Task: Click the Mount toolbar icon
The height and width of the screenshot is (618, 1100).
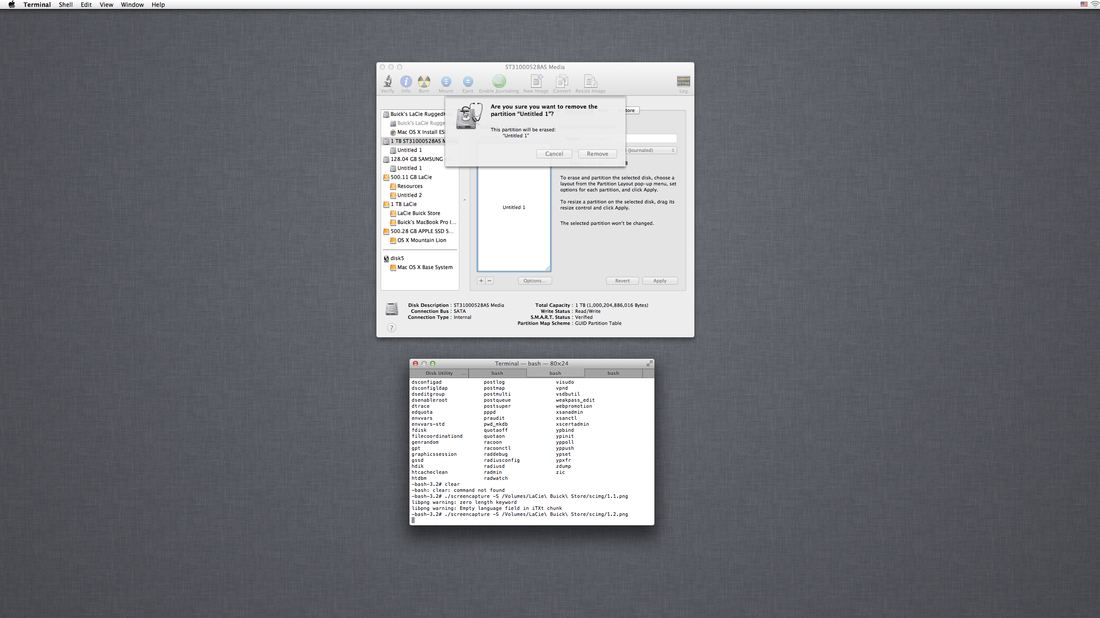Action: coord(446,81)
